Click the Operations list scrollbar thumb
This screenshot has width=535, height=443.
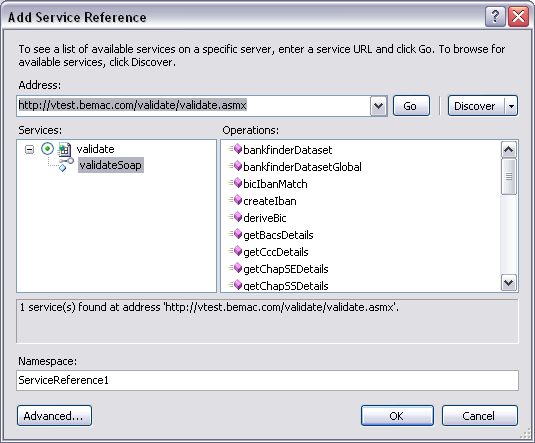click(509, 176)
